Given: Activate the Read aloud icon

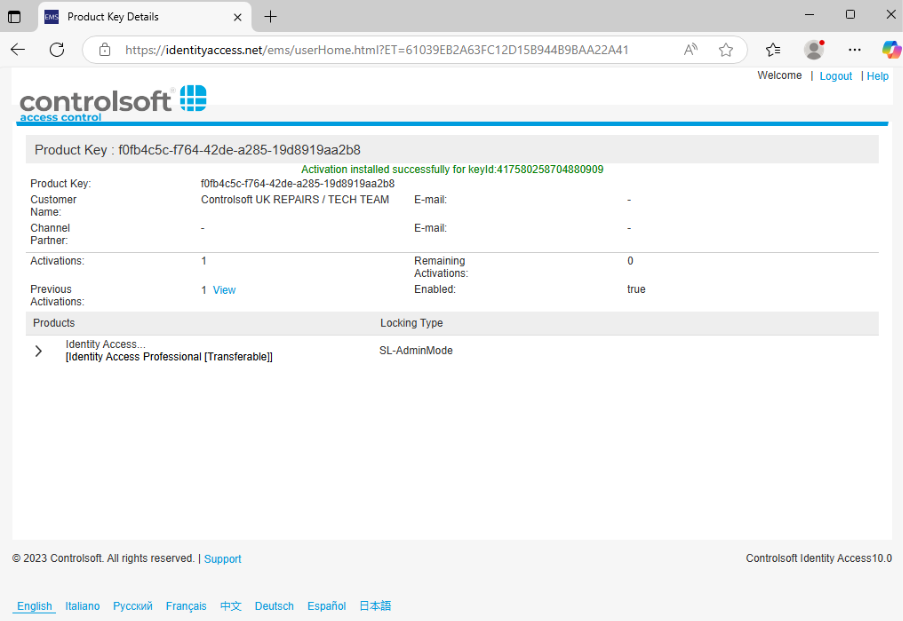Looking at the screenshot, I should [690, 50].
